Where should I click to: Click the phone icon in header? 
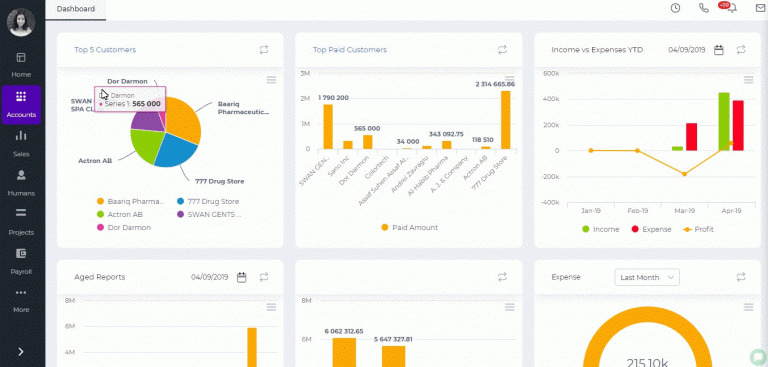(x=704, y=8)
